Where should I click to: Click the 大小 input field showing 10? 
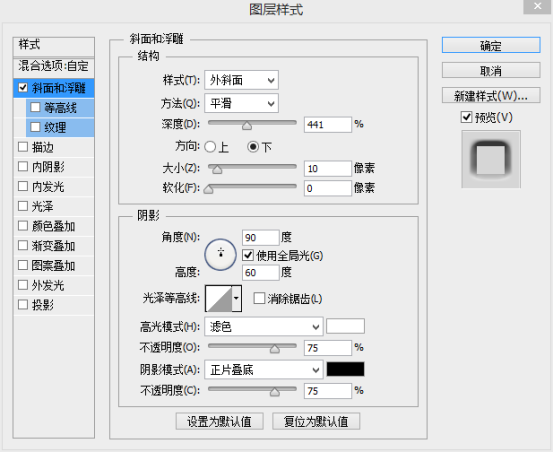(328, 169)
